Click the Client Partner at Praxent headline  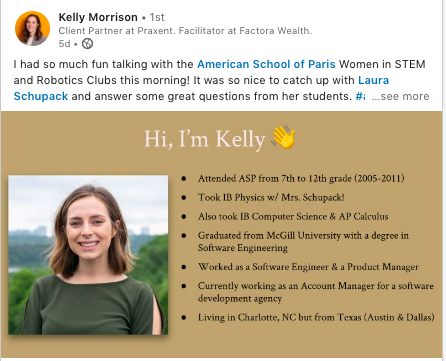coord(185,31)
